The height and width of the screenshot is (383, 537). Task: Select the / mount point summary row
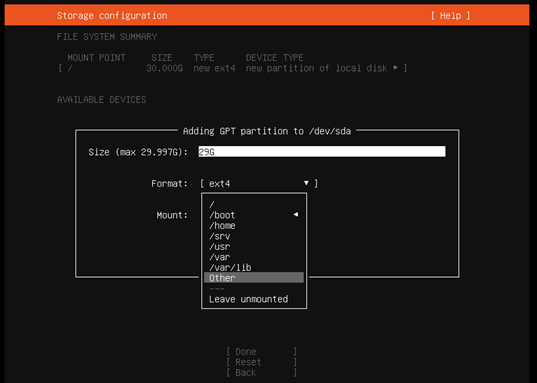pos(233,68)
